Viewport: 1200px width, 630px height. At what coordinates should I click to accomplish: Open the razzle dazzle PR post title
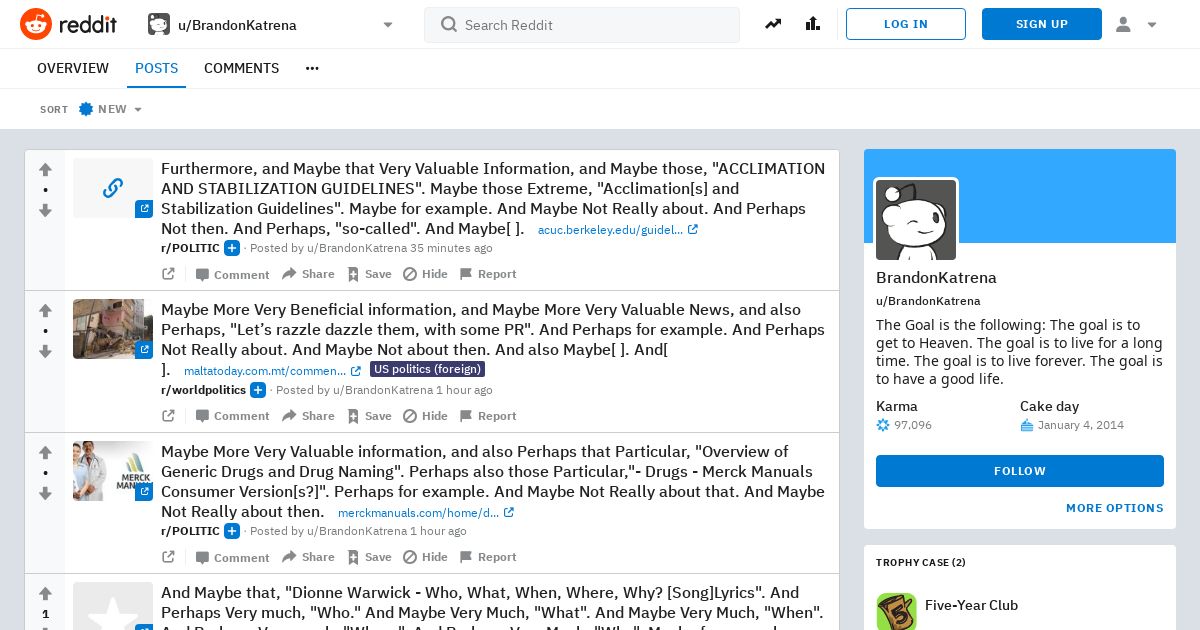tap(493, 339)
